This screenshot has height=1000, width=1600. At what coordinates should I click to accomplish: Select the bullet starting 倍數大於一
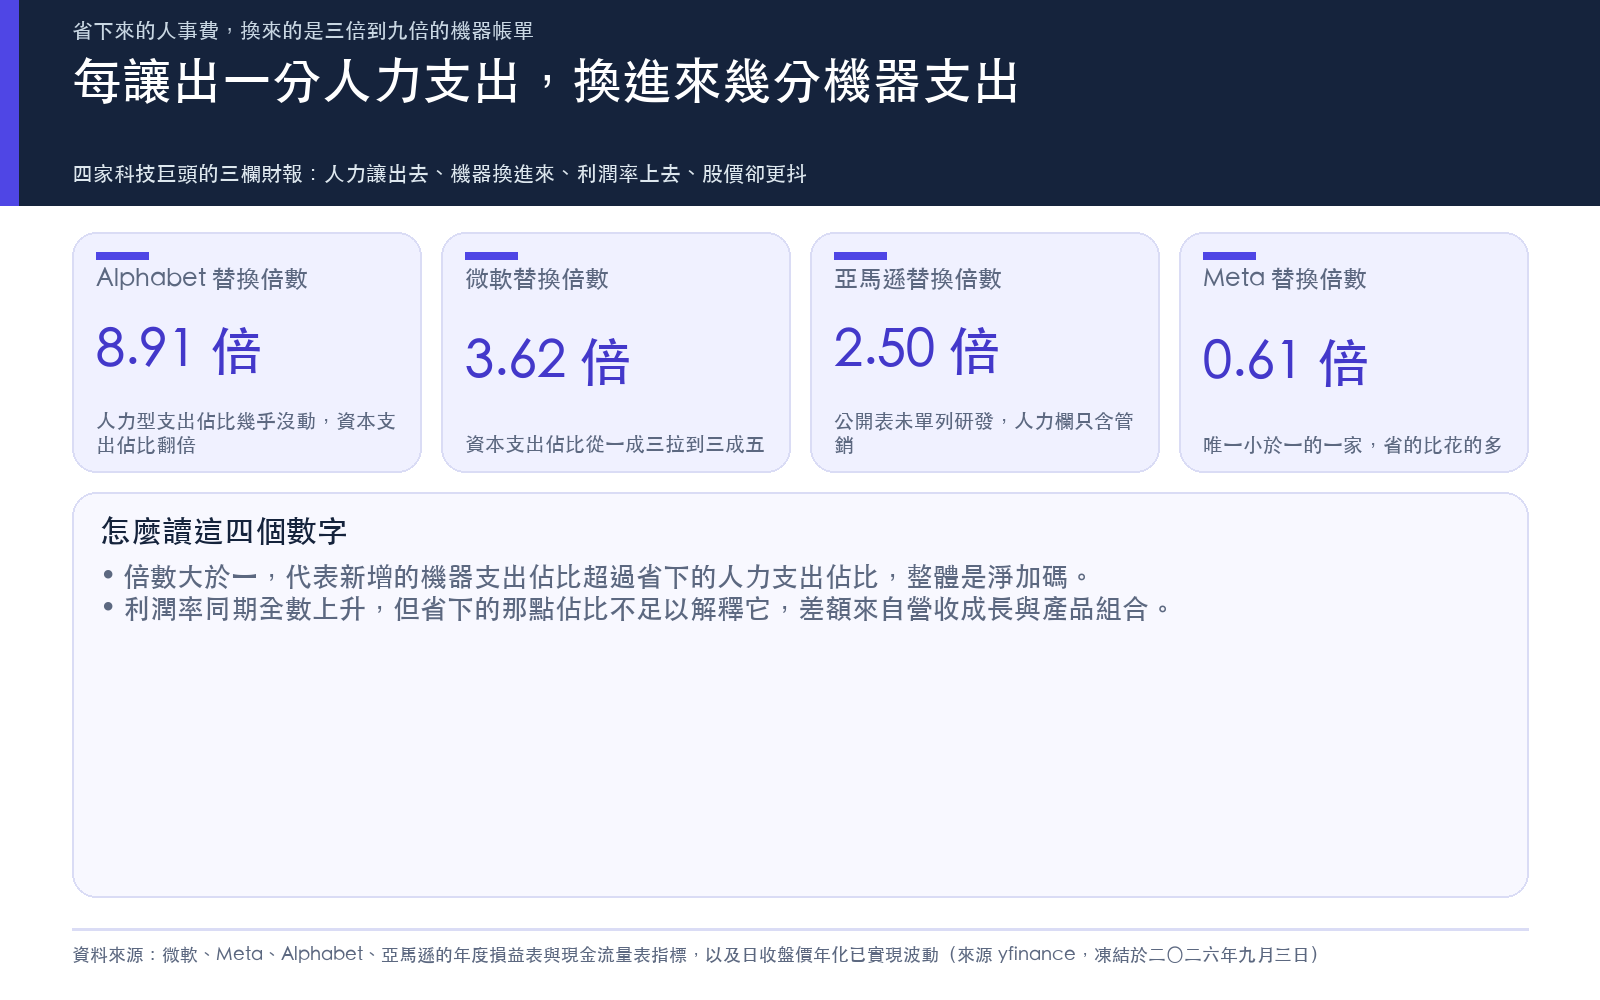click(x=596, y=577)
